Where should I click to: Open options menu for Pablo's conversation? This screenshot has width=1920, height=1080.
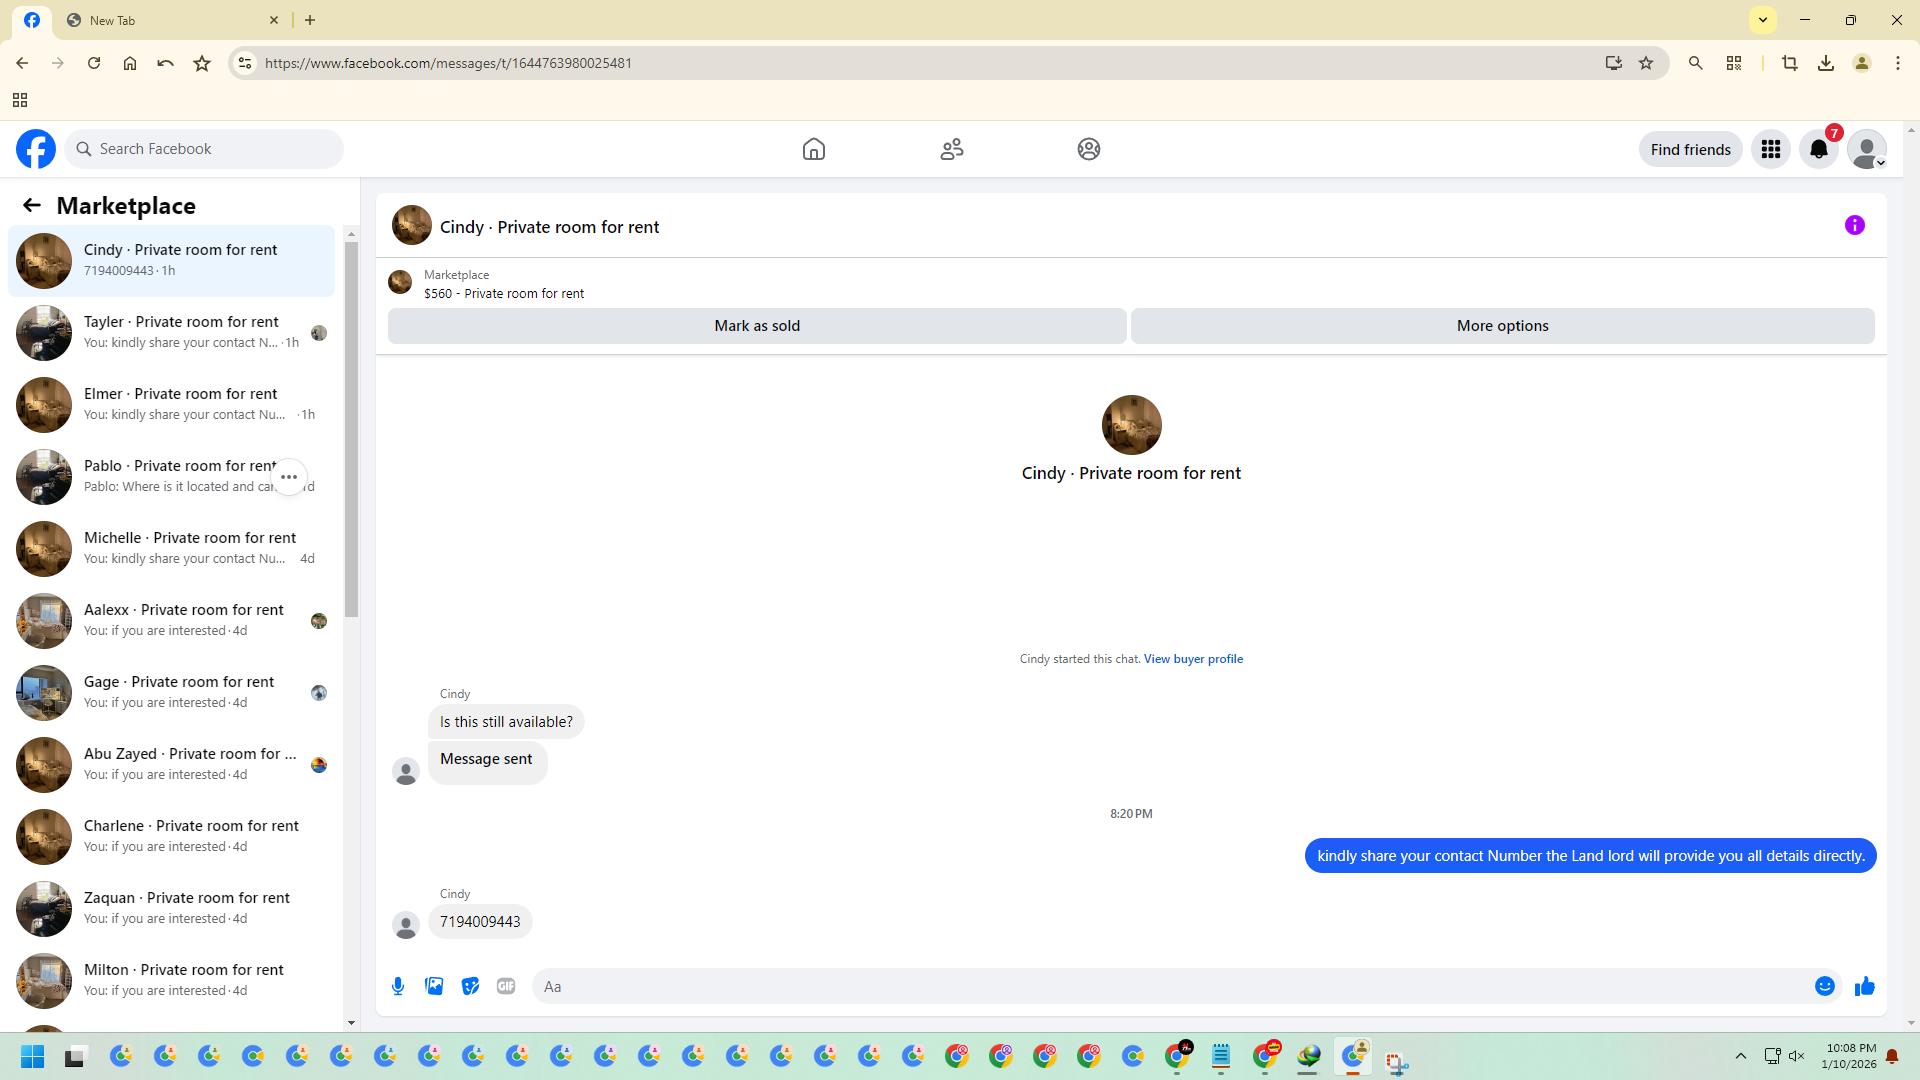289,477
